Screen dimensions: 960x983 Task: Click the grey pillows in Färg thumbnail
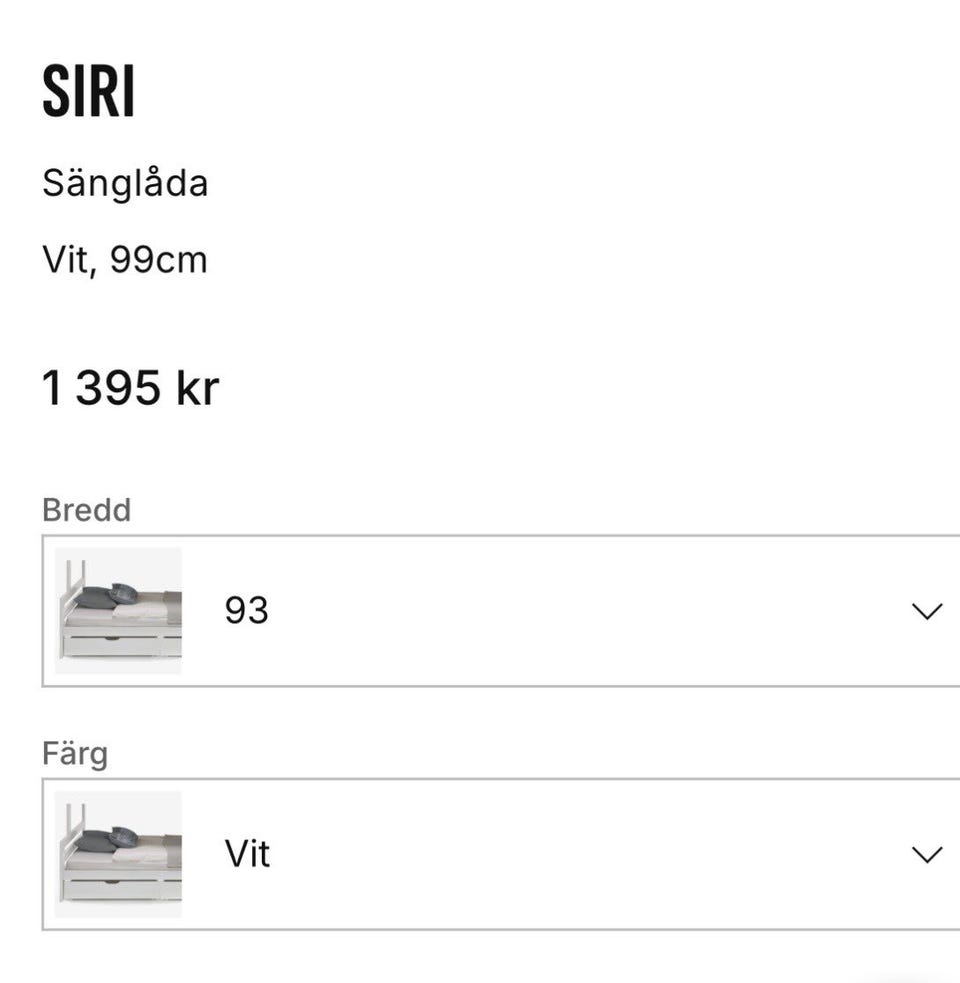[107, 839]
